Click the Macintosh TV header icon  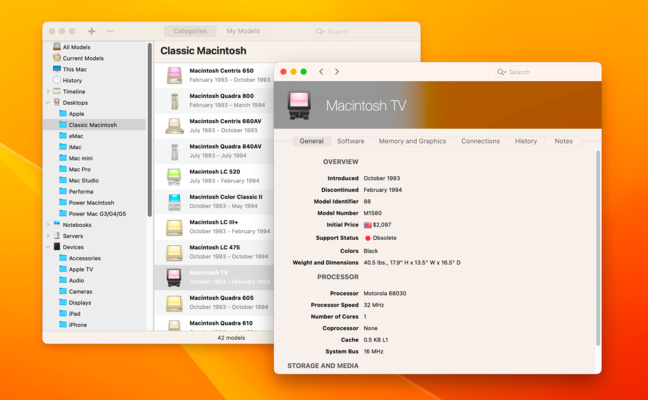point(299,106)
